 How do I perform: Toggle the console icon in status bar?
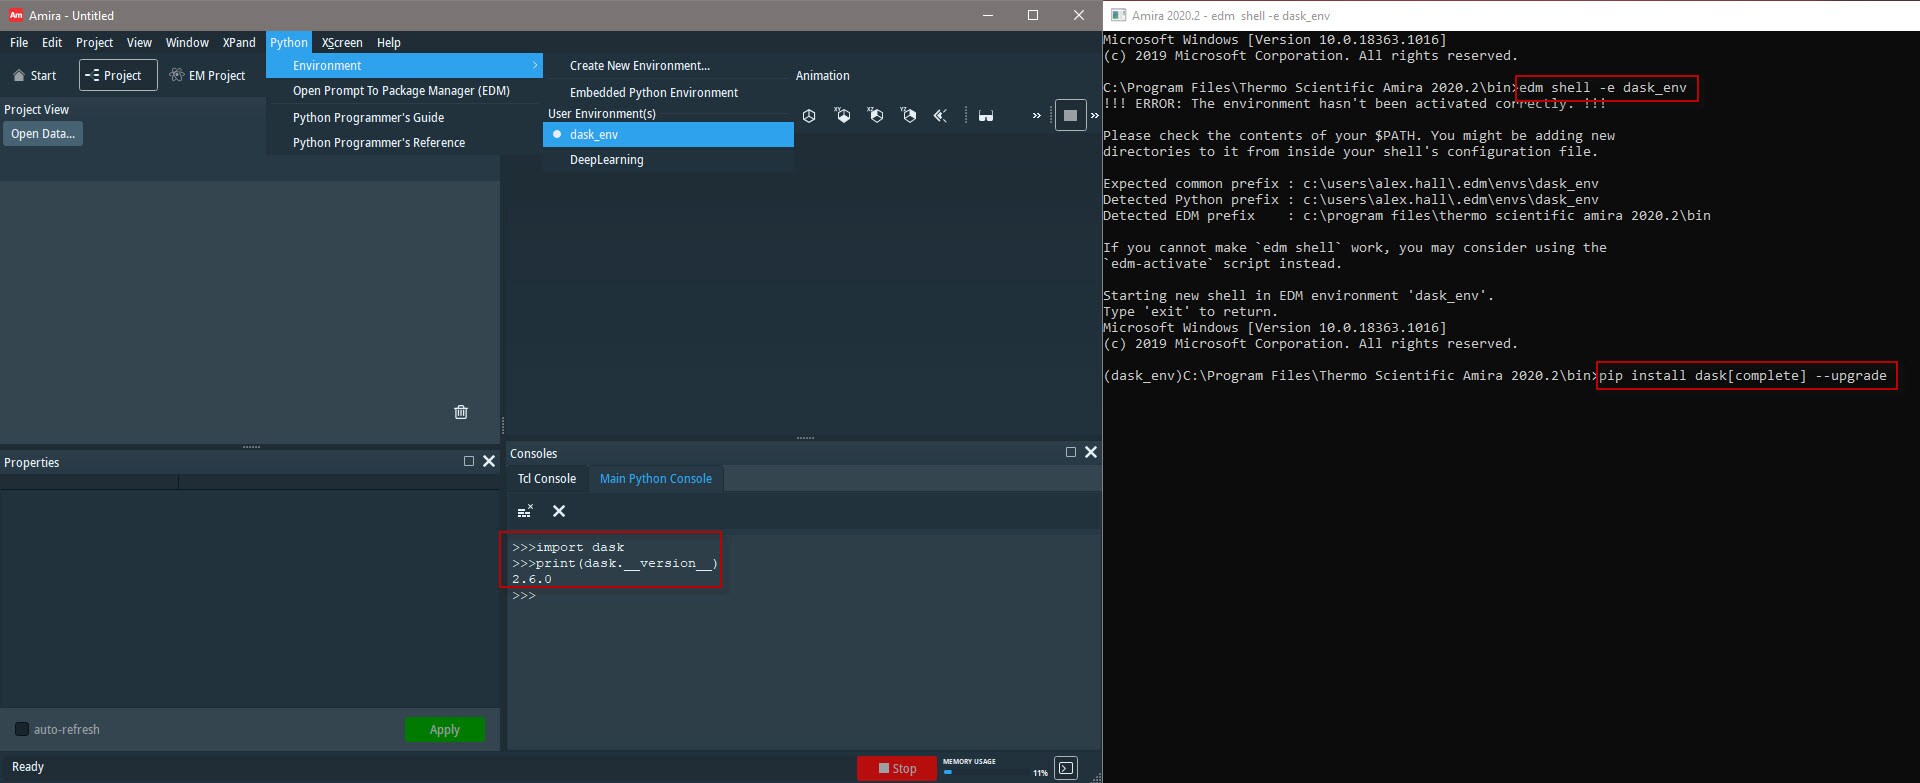click(1066, 768)
